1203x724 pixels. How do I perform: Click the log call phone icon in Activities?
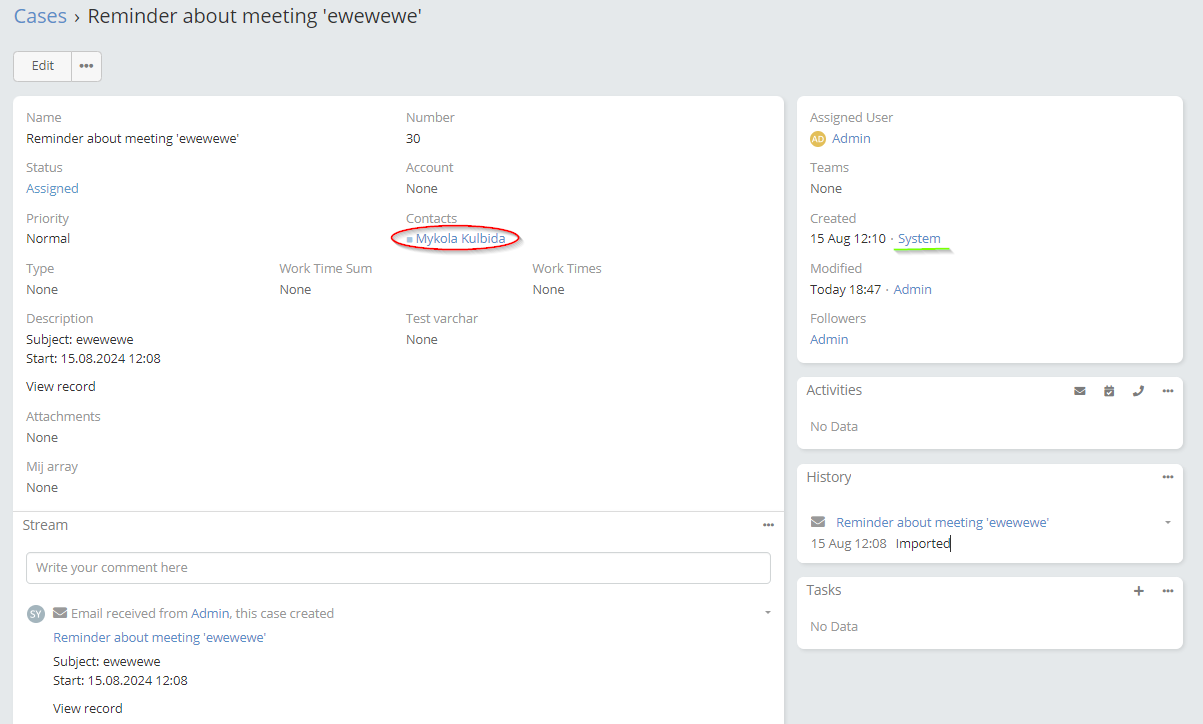1138,391
